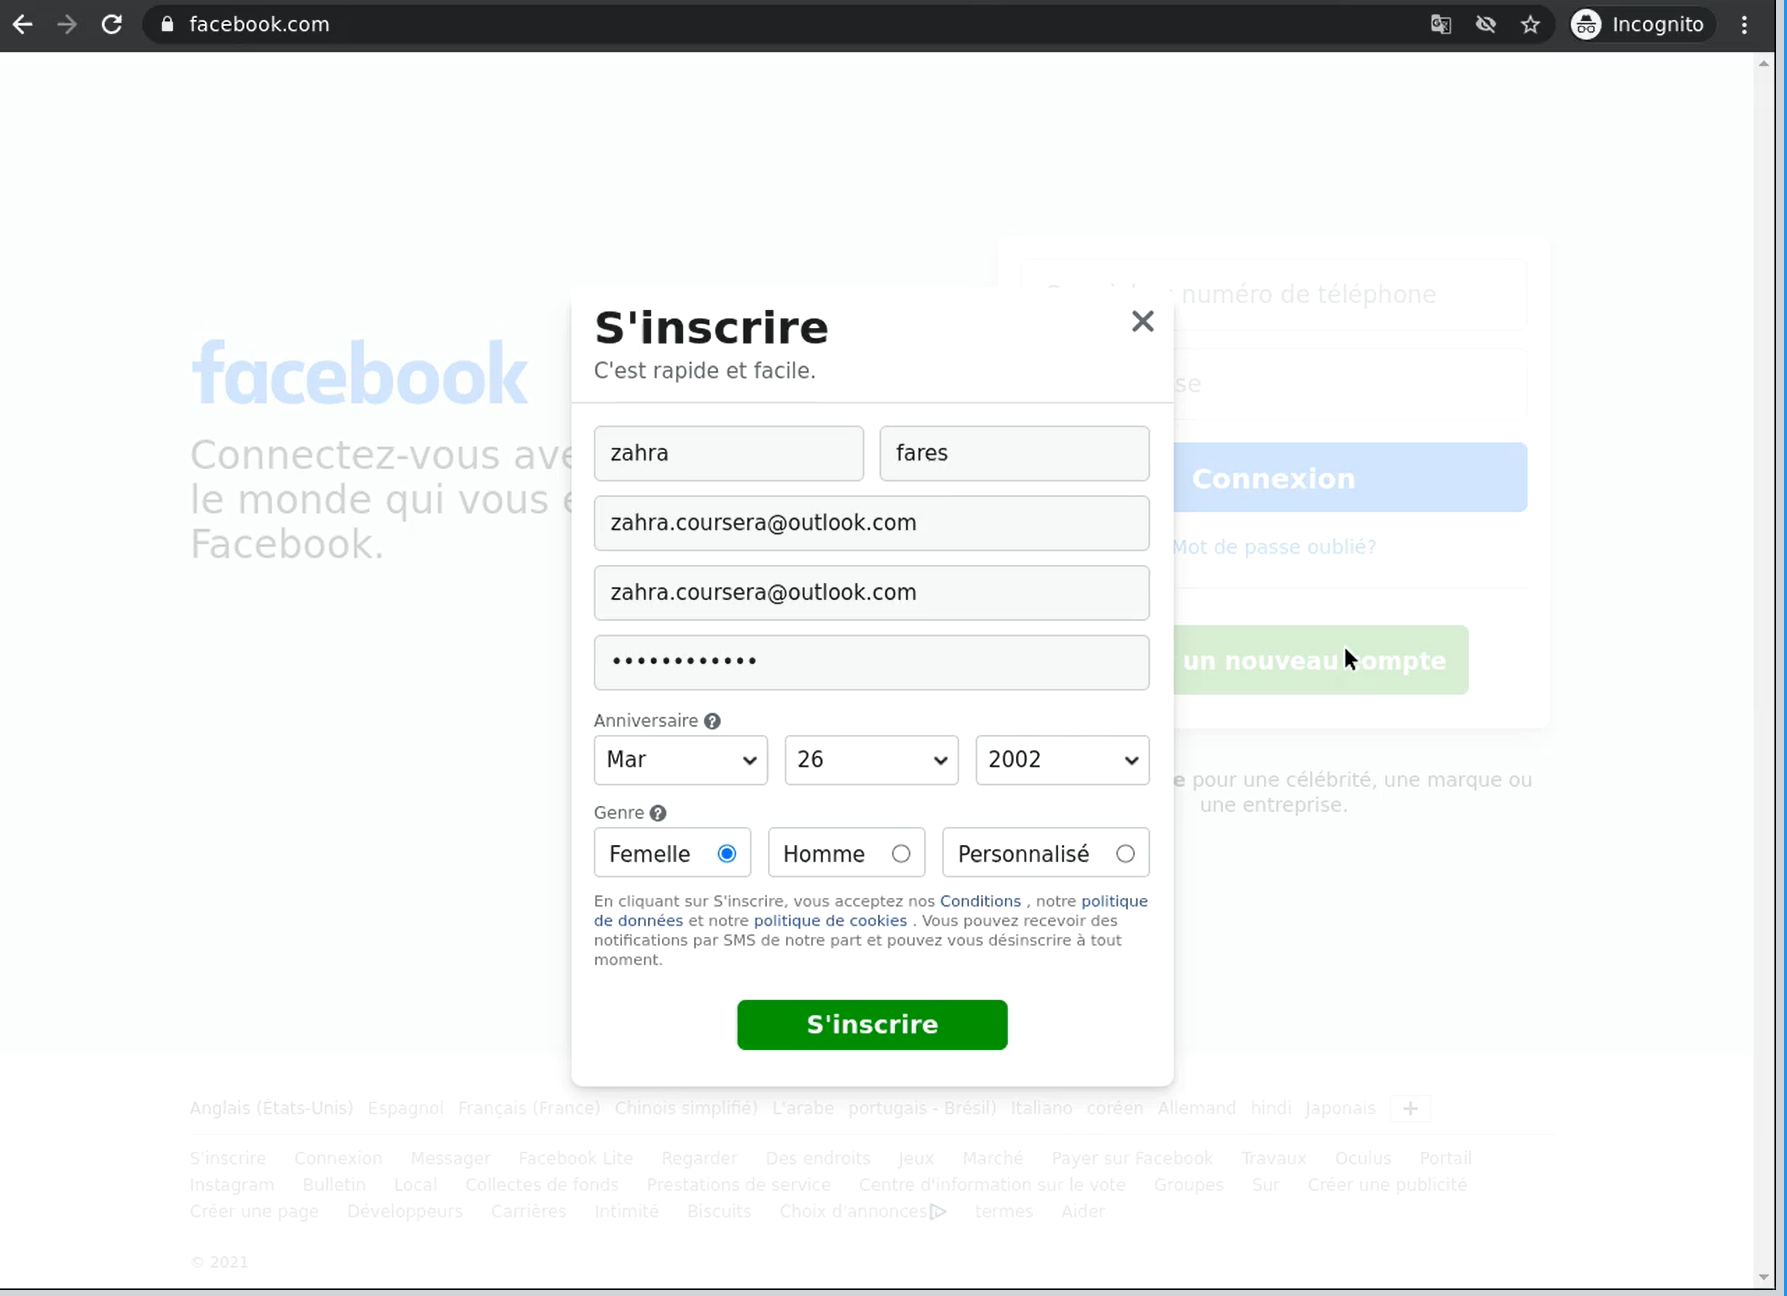
Task: Click the plus button after Japonais
Action: [1410, 1108]
